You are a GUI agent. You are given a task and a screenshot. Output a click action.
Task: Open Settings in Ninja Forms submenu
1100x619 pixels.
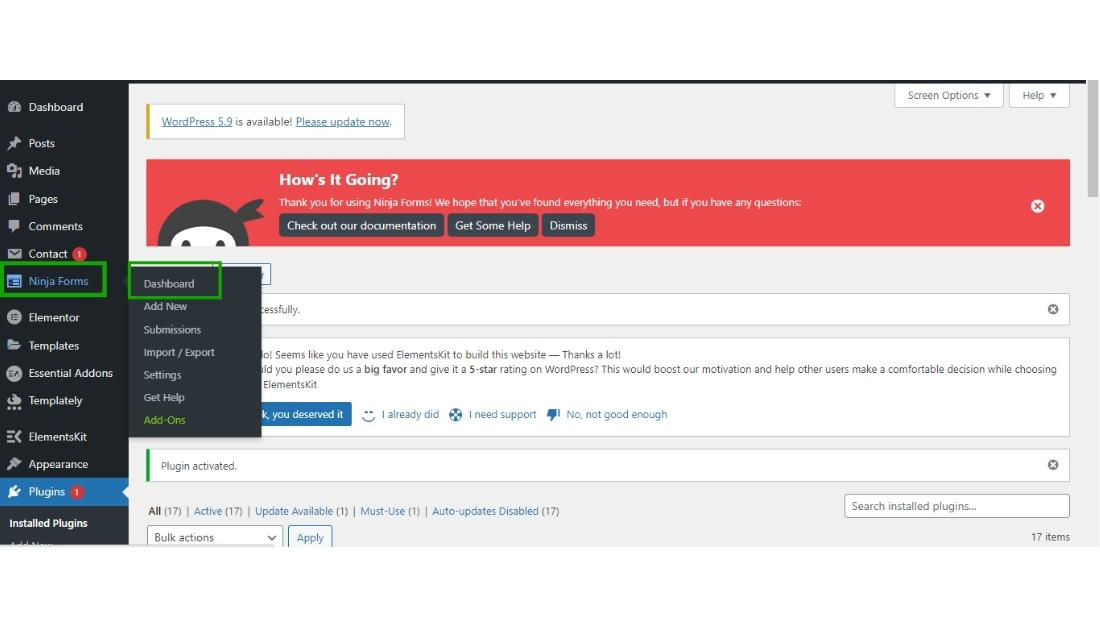pos(163,375)
